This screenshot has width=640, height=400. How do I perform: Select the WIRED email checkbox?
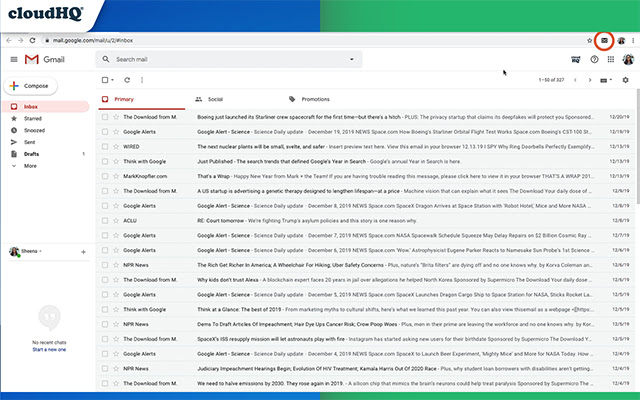point(105,147)
